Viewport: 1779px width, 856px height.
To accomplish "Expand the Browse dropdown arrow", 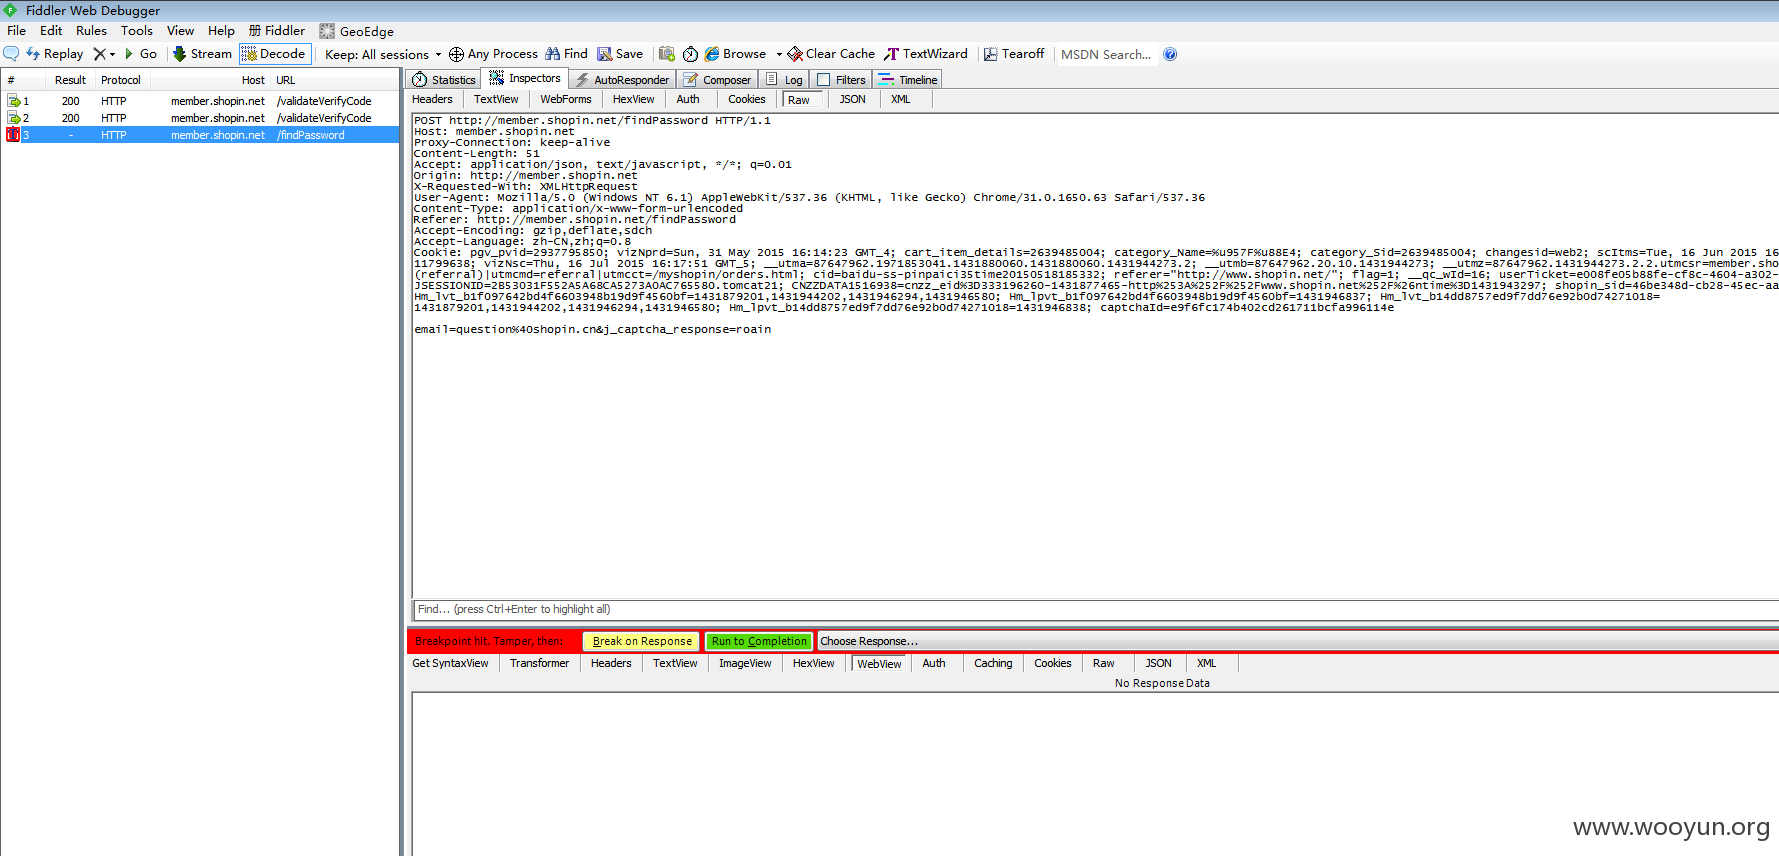I will 778,54.
